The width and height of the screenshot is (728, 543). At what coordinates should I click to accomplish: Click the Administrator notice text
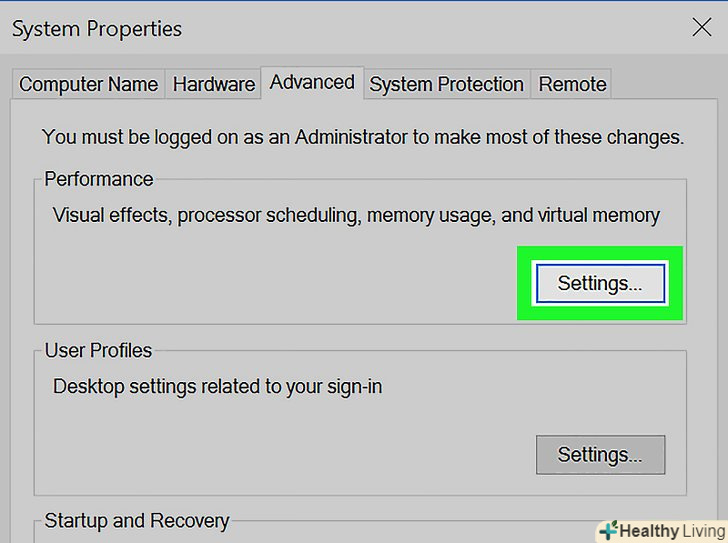(363, 137)
